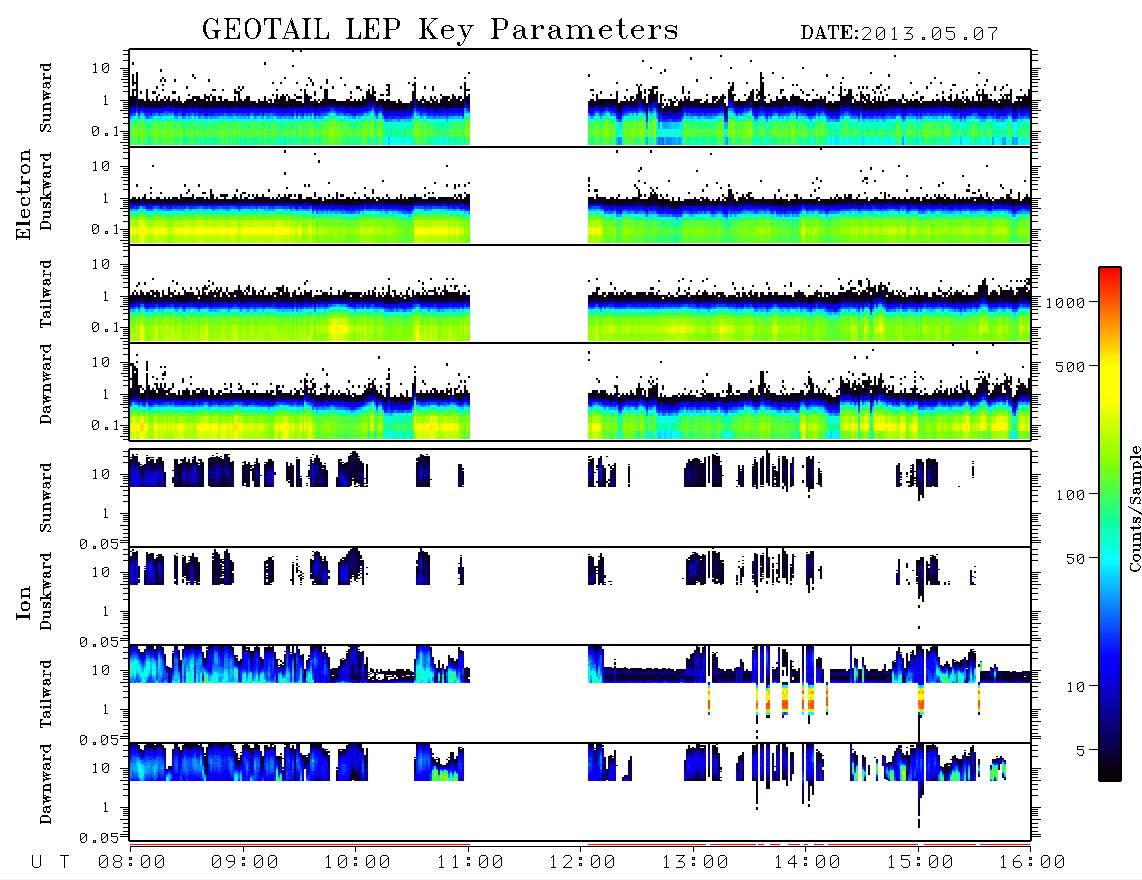Viewport: 1142px width, 880px height.
Task: Select the Ion Dawnward axis label
Action: [46, 784]
